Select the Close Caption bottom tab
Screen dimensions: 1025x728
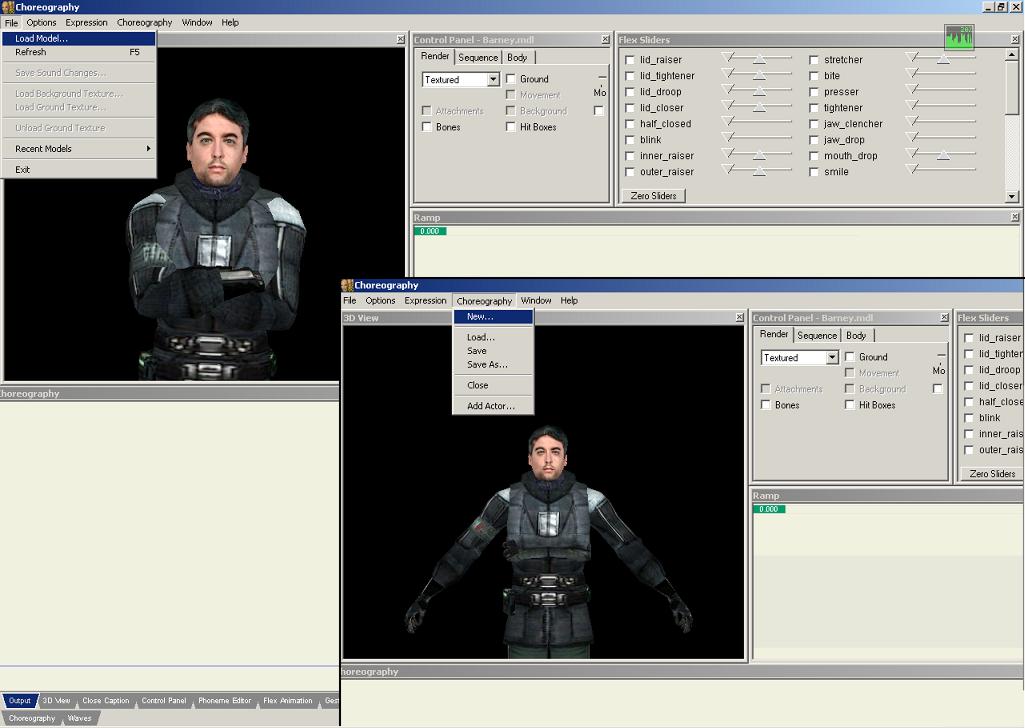tap(105, 701)
